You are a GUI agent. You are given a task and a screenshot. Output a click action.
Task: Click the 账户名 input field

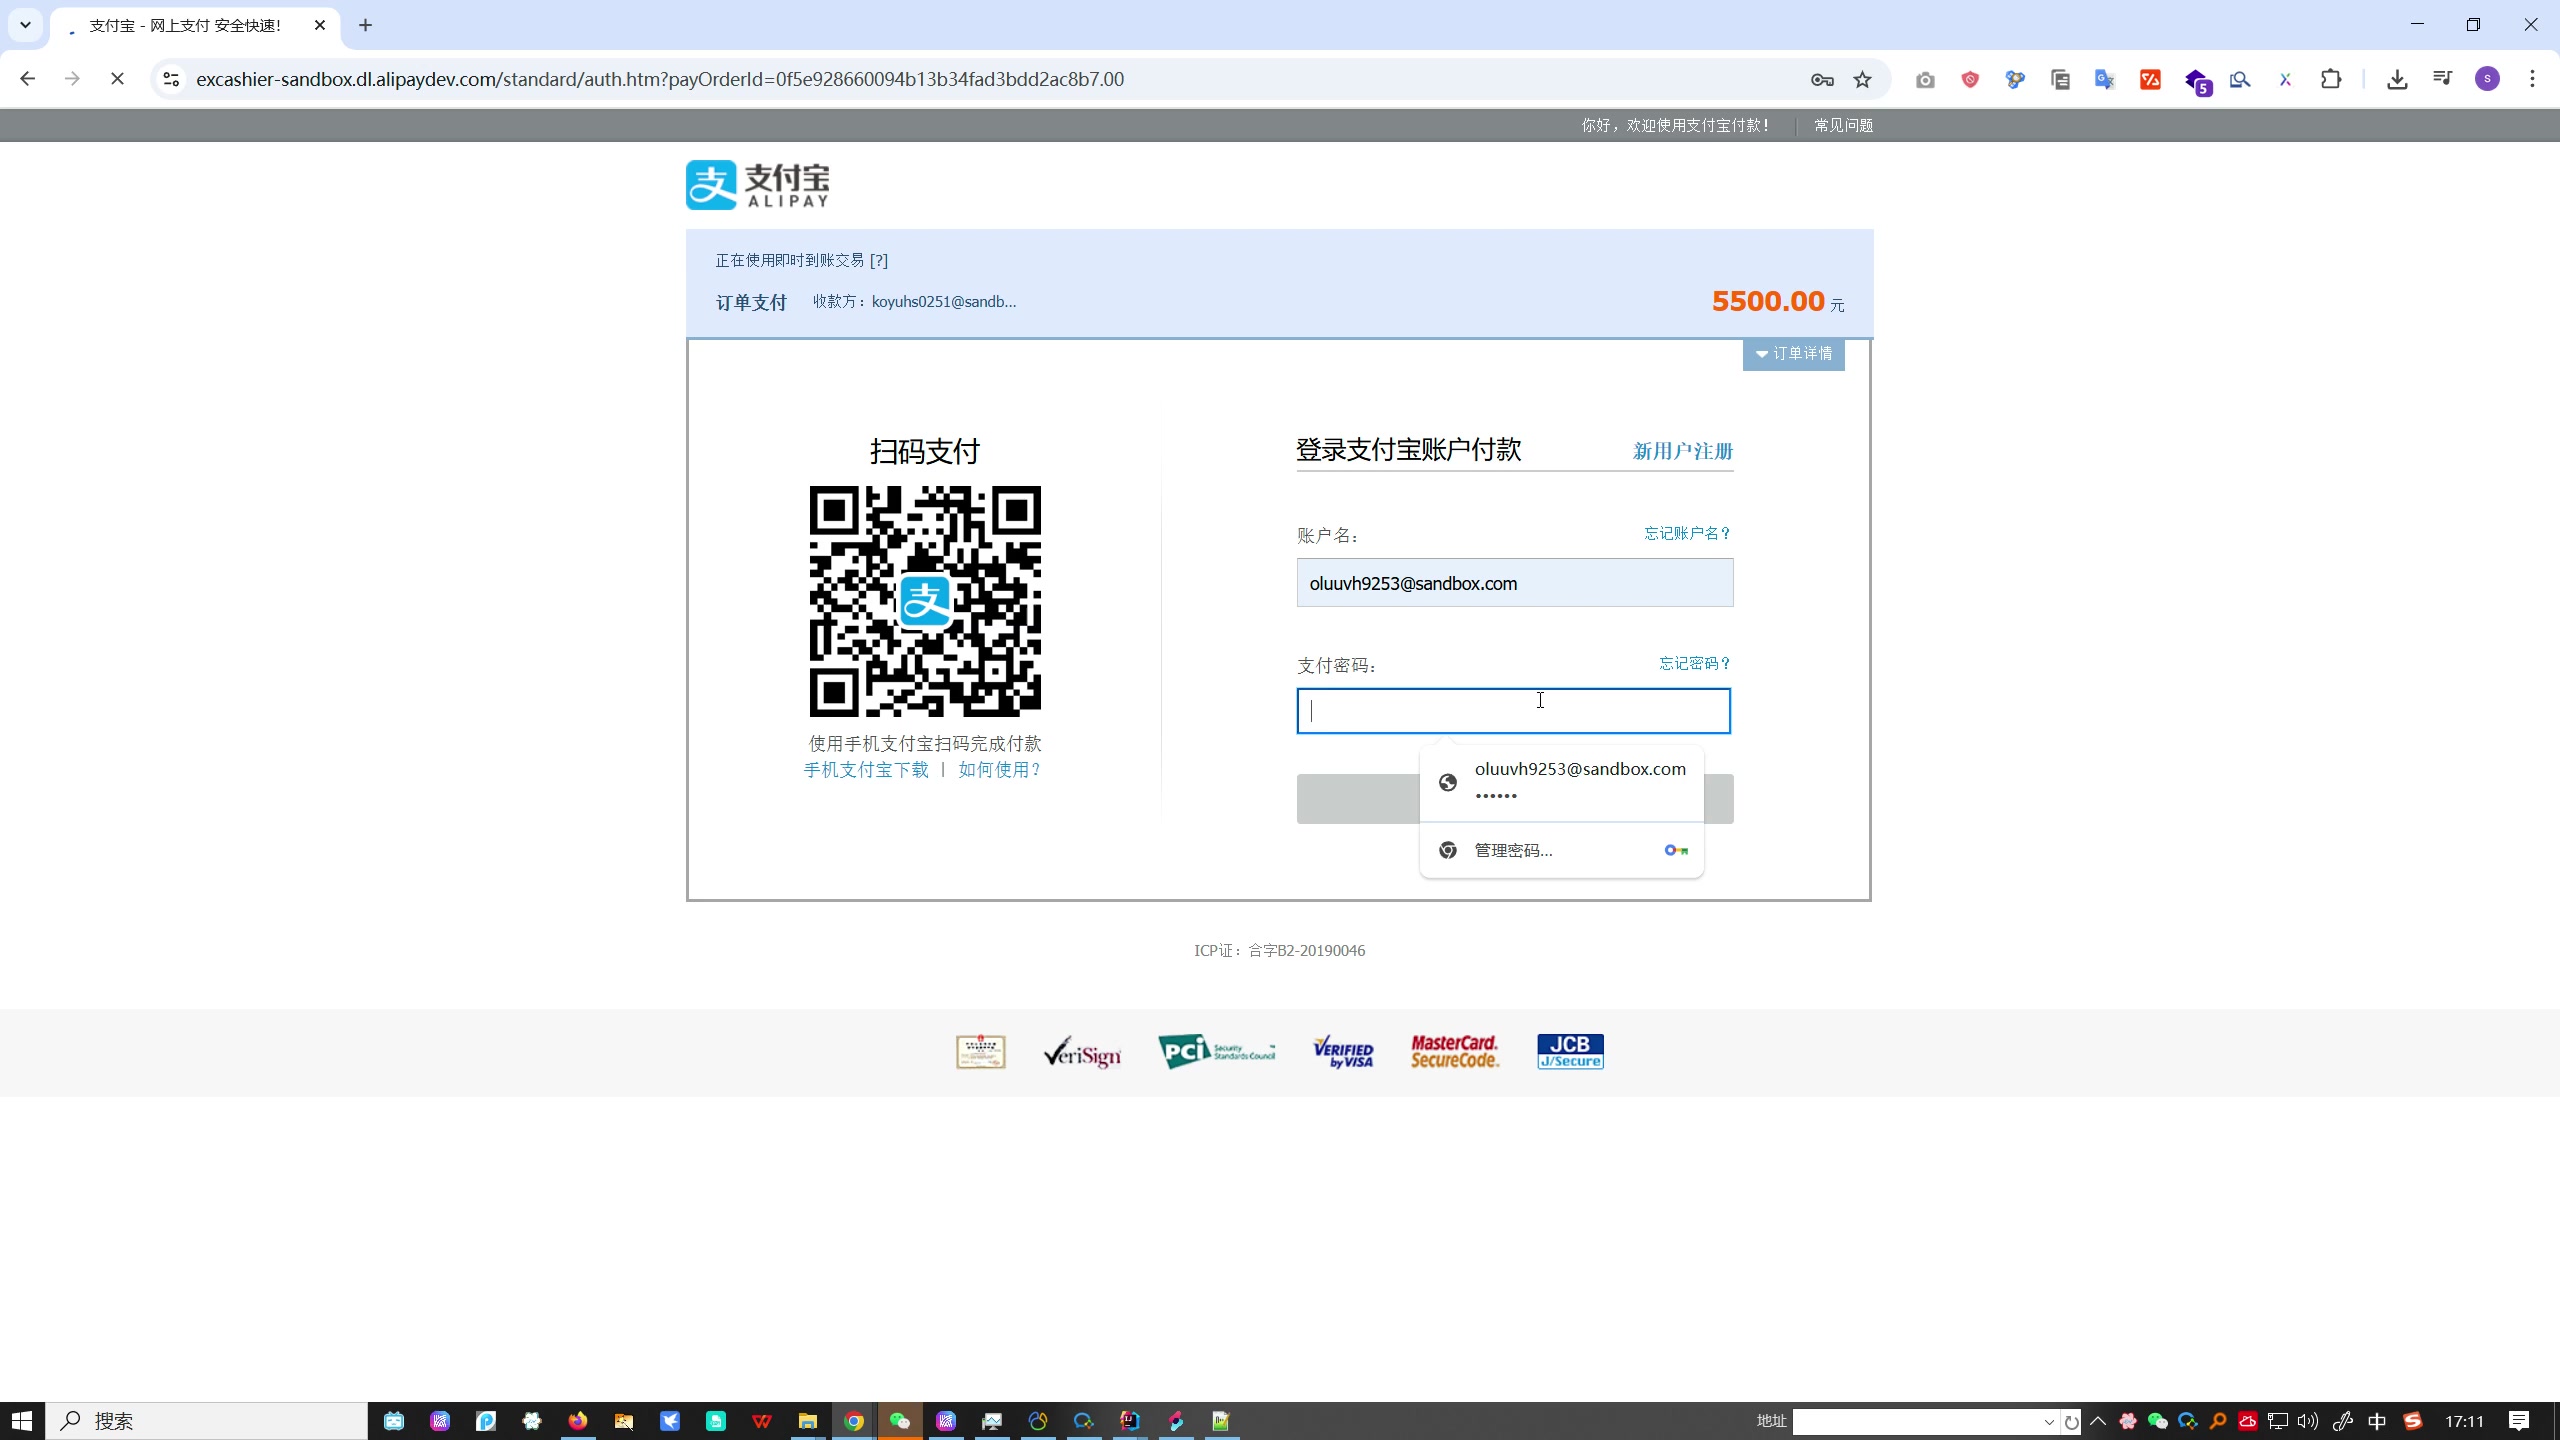(x=1514, y=583)
